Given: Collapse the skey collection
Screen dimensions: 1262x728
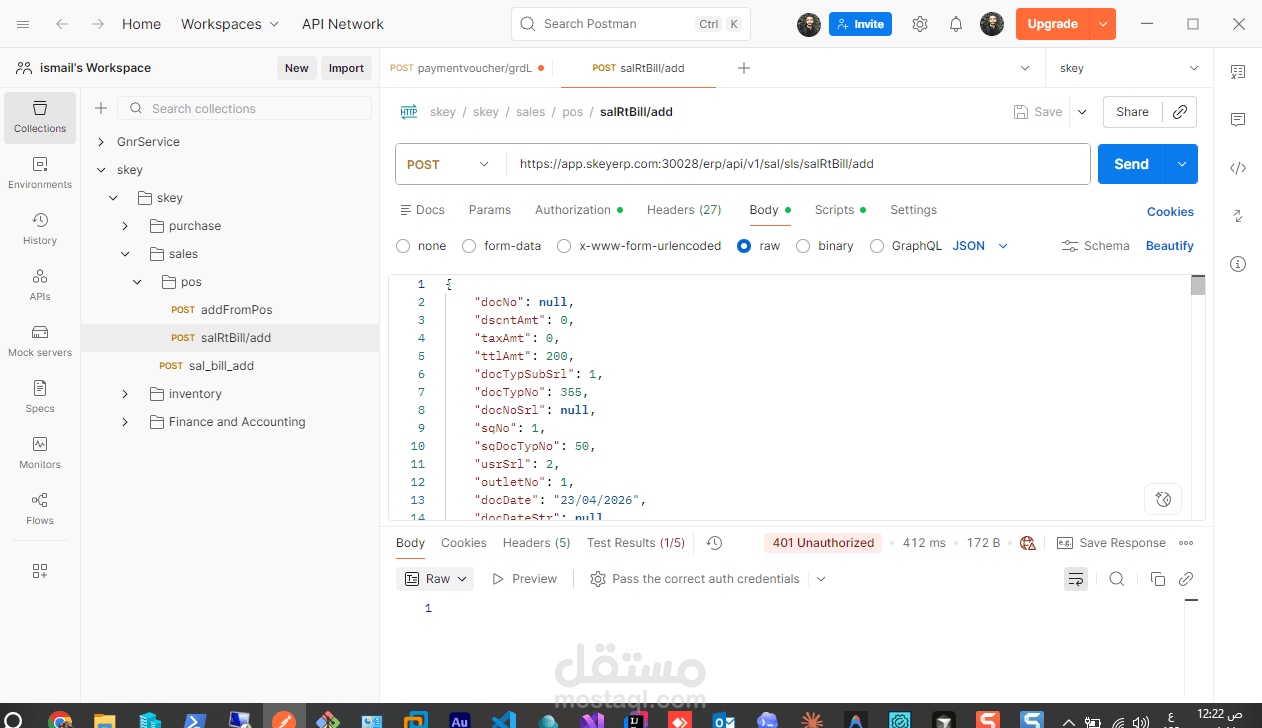Looking at the screenshot, I should pyautogui.click(x=101, y=170).
